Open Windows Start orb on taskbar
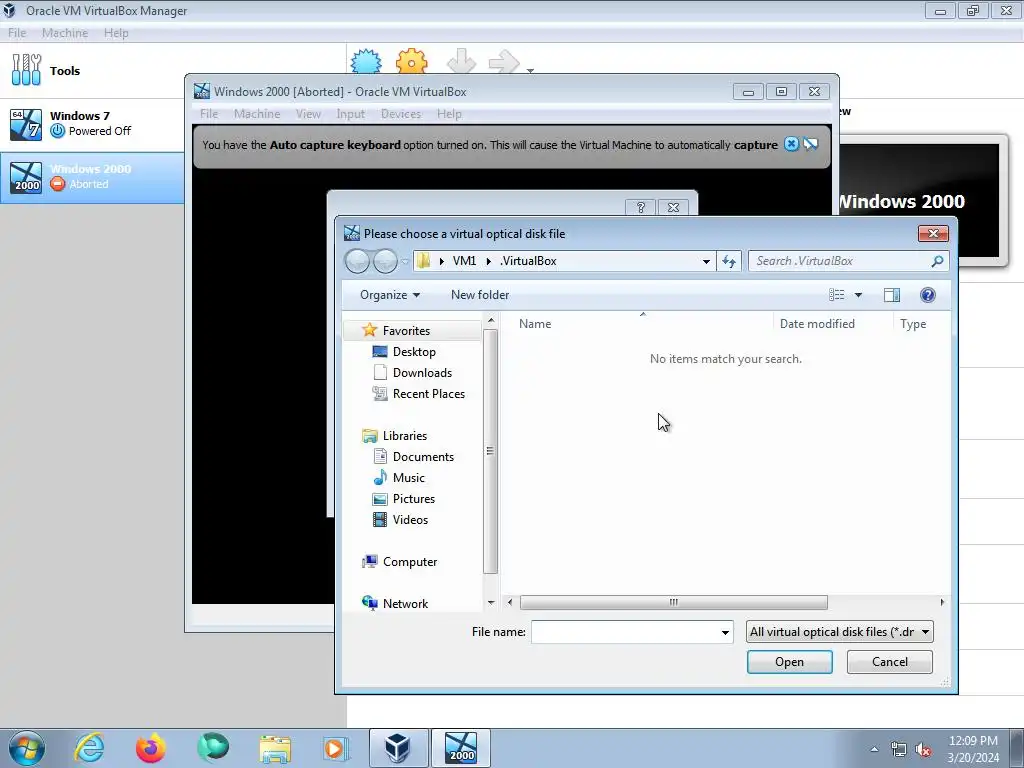Screen dimensions: 1024x768 pos(26,748)
